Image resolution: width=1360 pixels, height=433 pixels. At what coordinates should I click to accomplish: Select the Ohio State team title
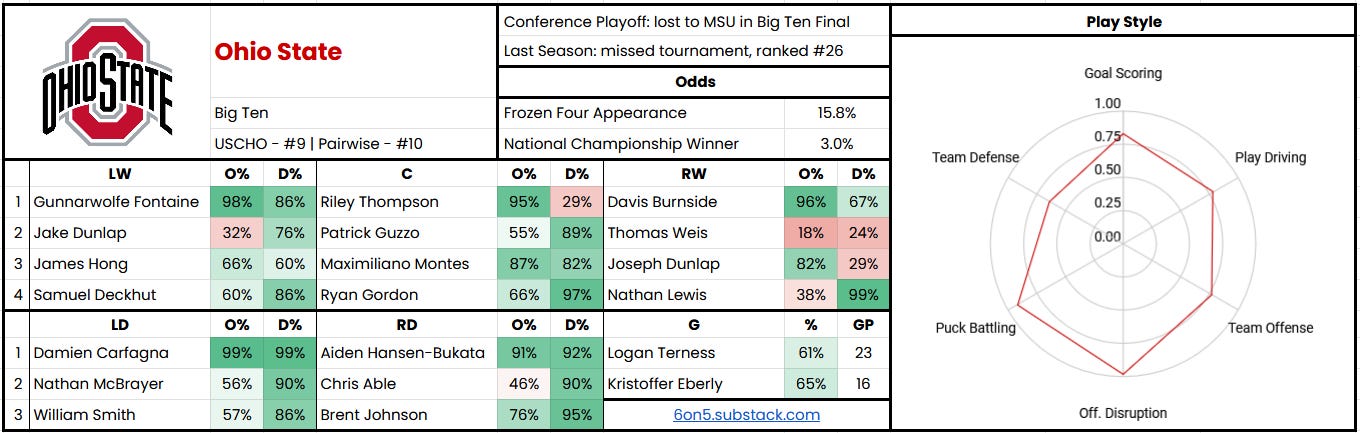(278, 52)
